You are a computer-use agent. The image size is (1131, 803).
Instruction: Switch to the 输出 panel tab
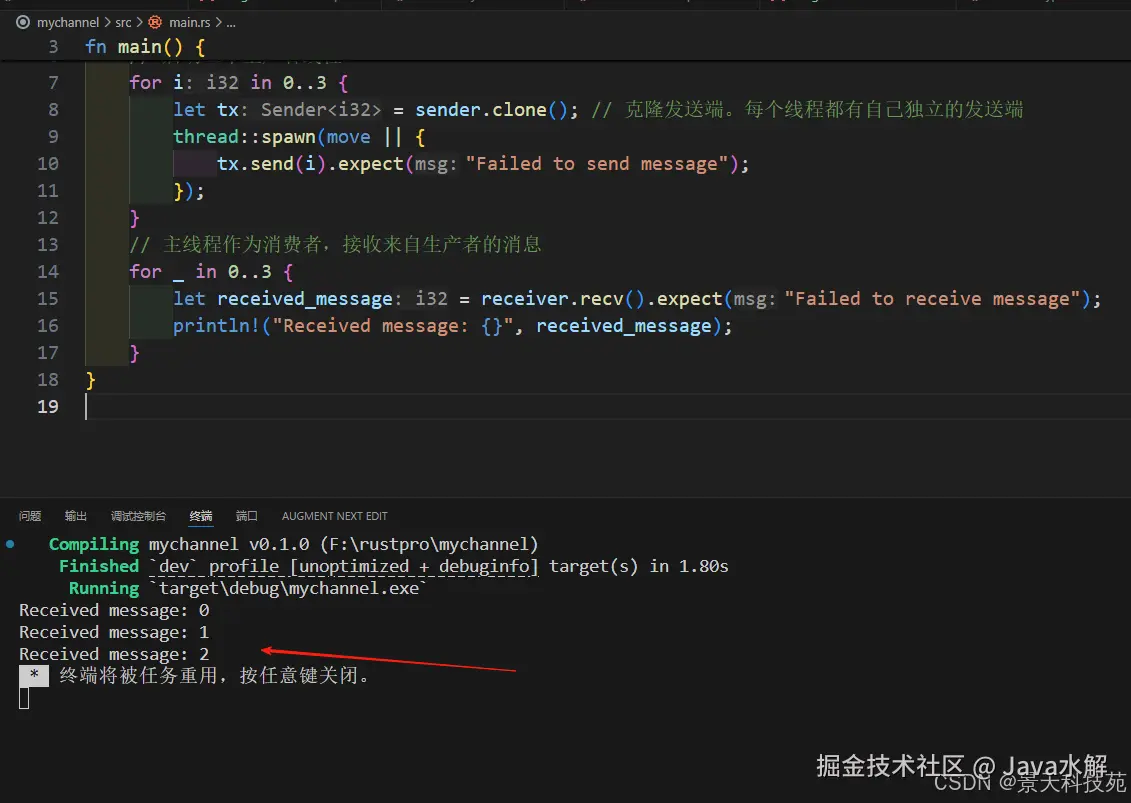click(x=76, y=516)
